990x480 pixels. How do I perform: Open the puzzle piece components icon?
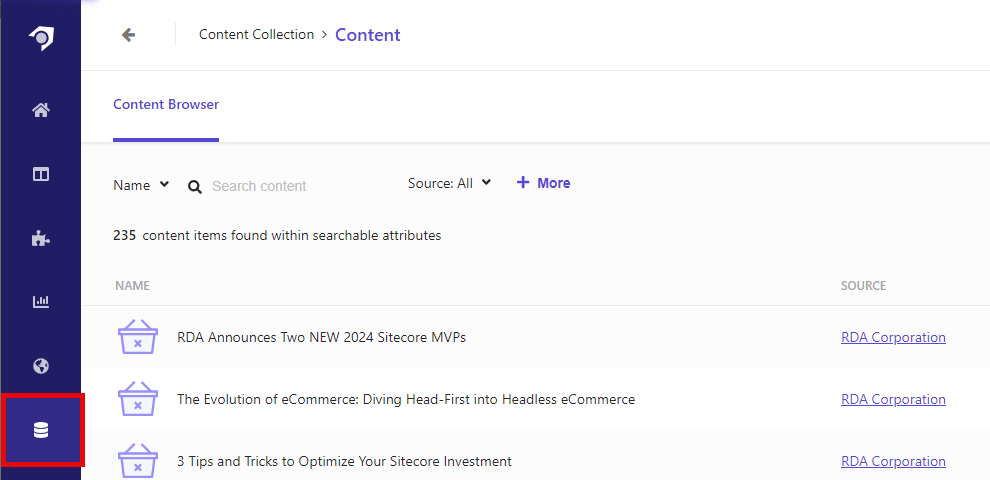click(x=41, y=238)
